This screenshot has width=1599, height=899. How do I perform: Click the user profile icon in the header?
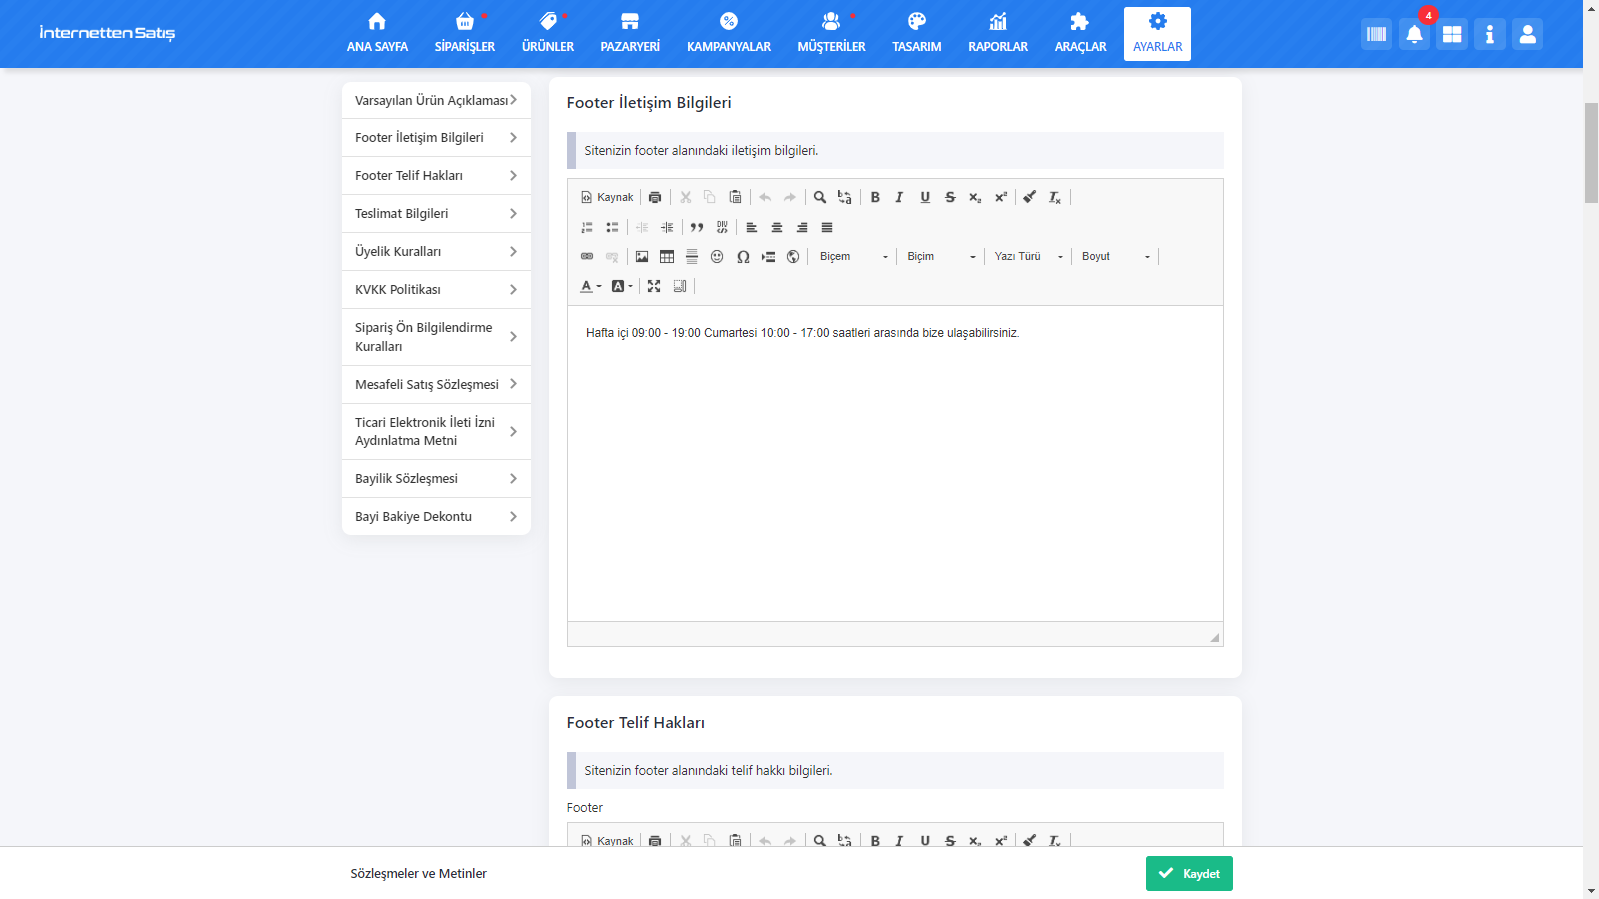[1527, 34]
